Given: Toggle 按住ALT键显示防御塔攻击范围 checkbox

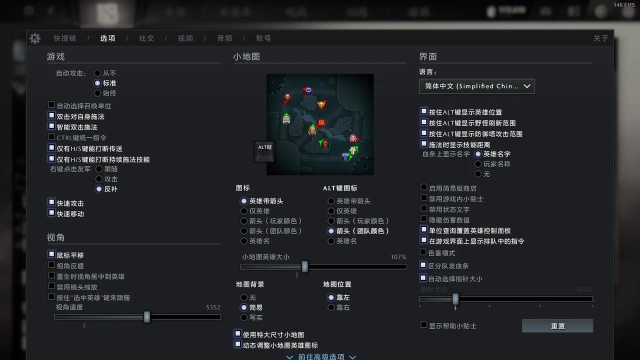Looking at the screenshot, I should 424,133.
